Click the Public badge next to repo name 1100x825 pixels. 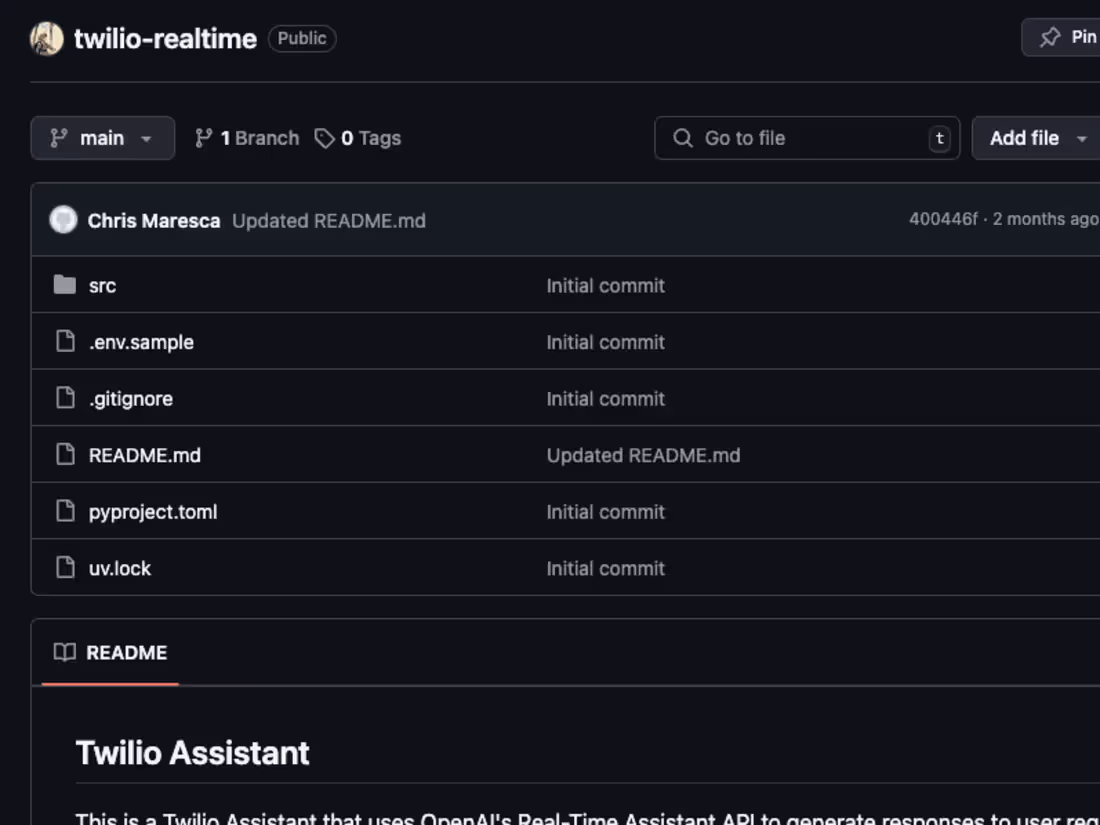[302, 38]
